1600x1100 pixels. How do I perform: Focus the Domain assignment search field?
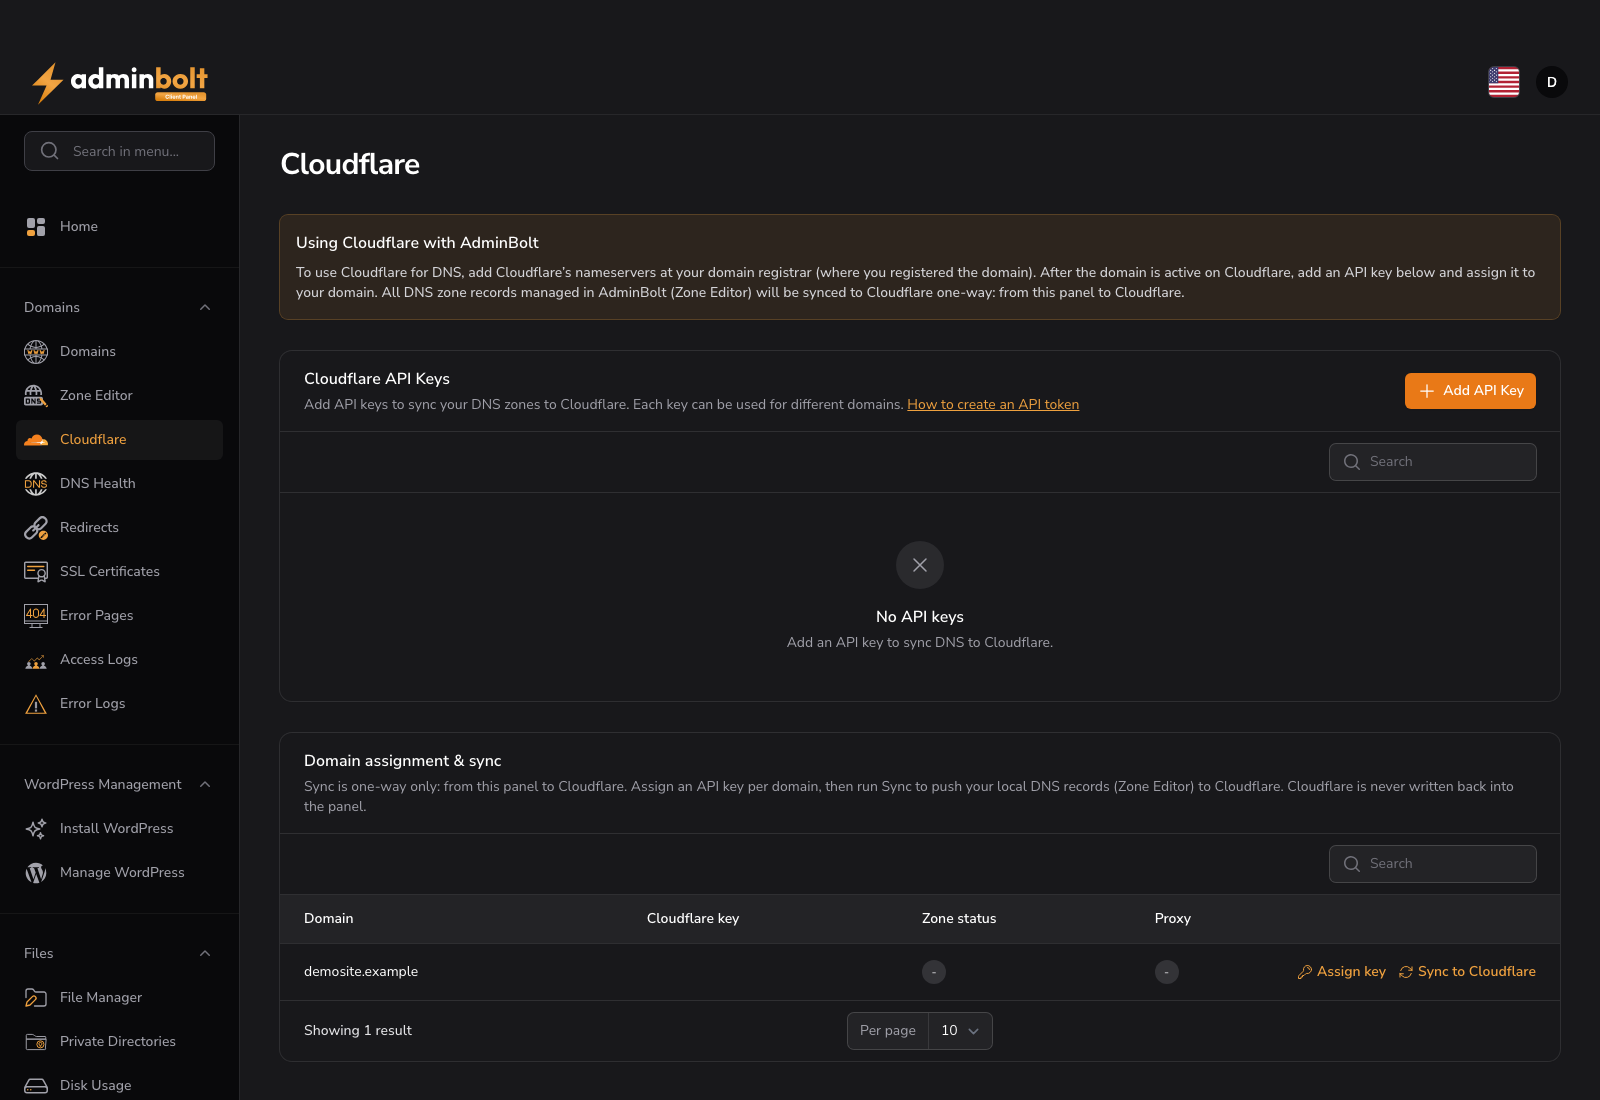[x=1432, y=864]
